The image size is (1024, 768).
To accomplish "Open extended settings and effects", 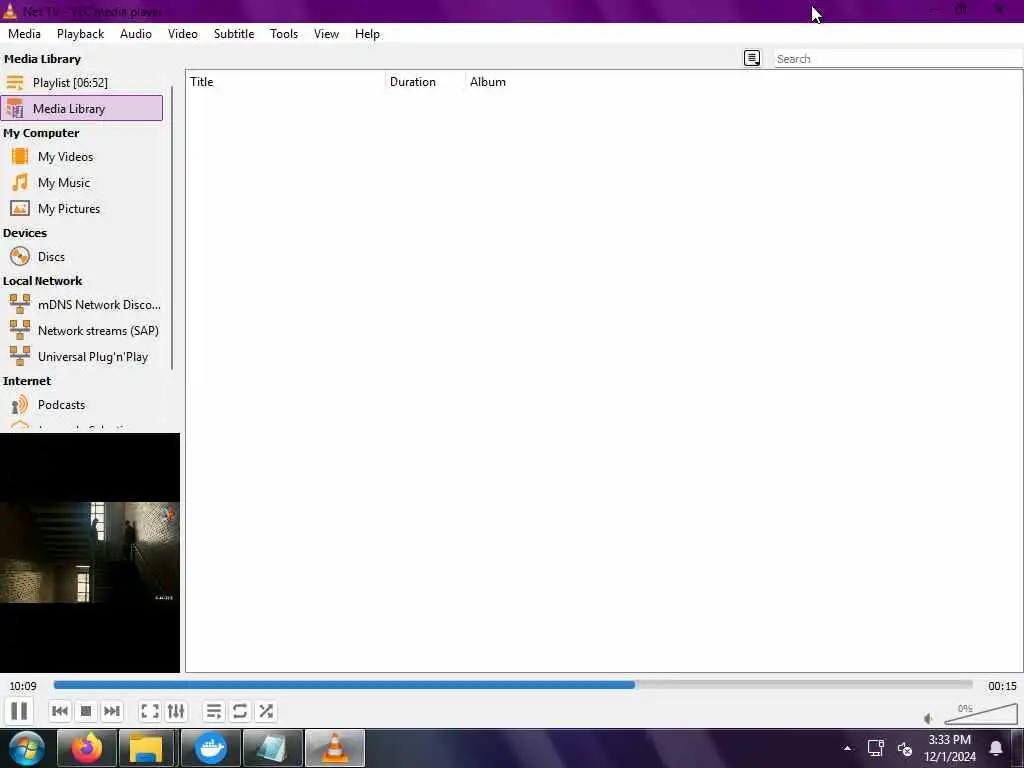I will click(176, 711).
